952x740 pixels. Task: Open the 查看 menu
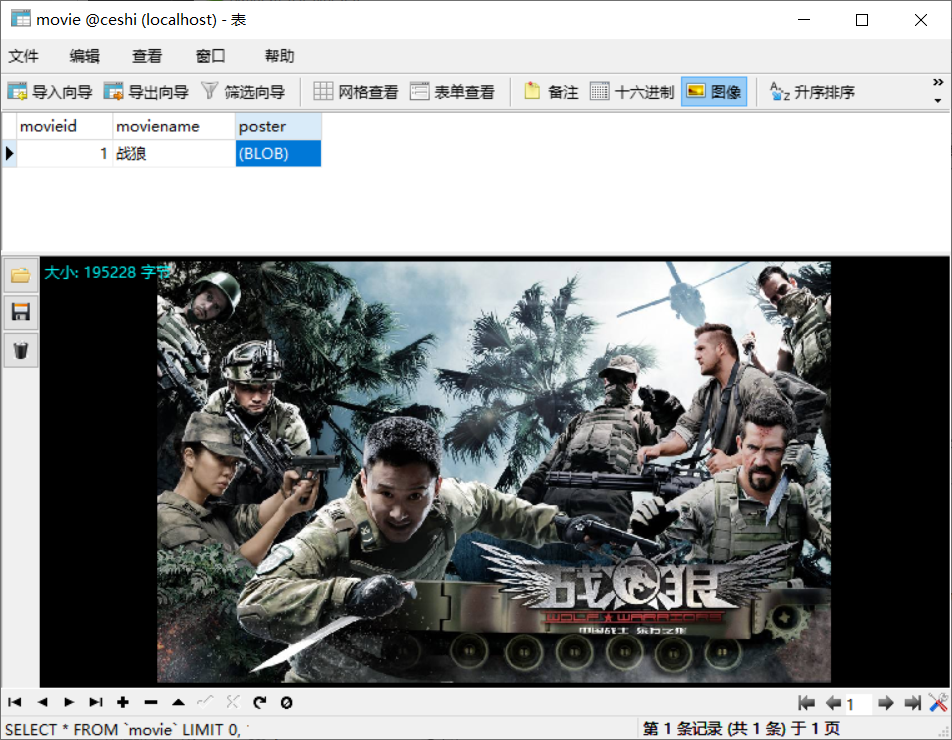pyautogui.click(x=147, y=56)
